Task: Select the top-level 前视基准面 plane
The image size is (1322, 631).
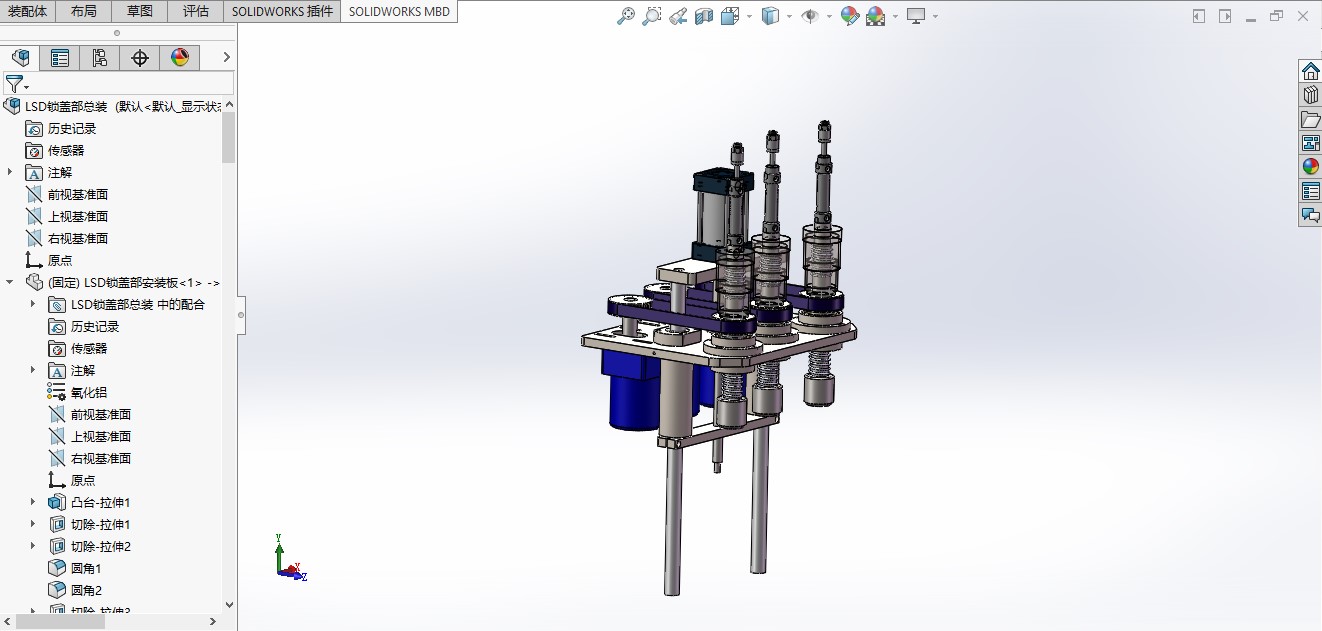Action: (x=66, y=194)
